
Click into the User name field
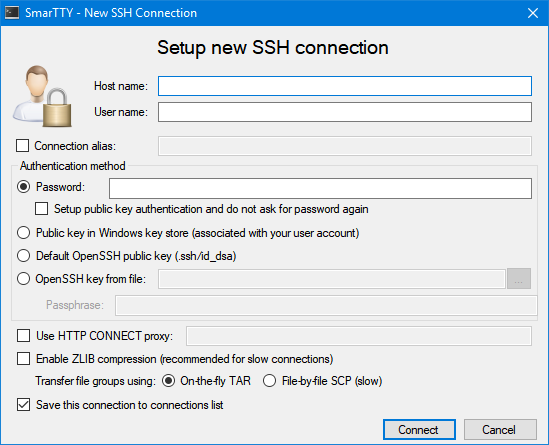click(345, 112)
